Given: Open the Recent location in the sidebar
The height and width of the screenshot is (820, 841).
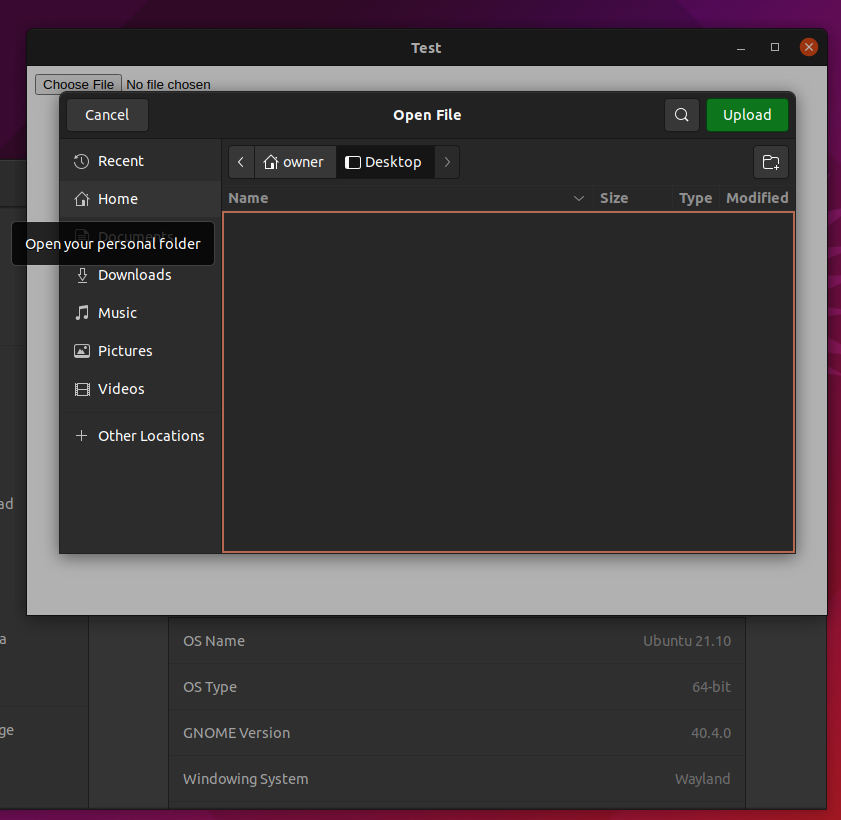Looking at the screenshot, I should pyautogui.click(x=141, y=161).
